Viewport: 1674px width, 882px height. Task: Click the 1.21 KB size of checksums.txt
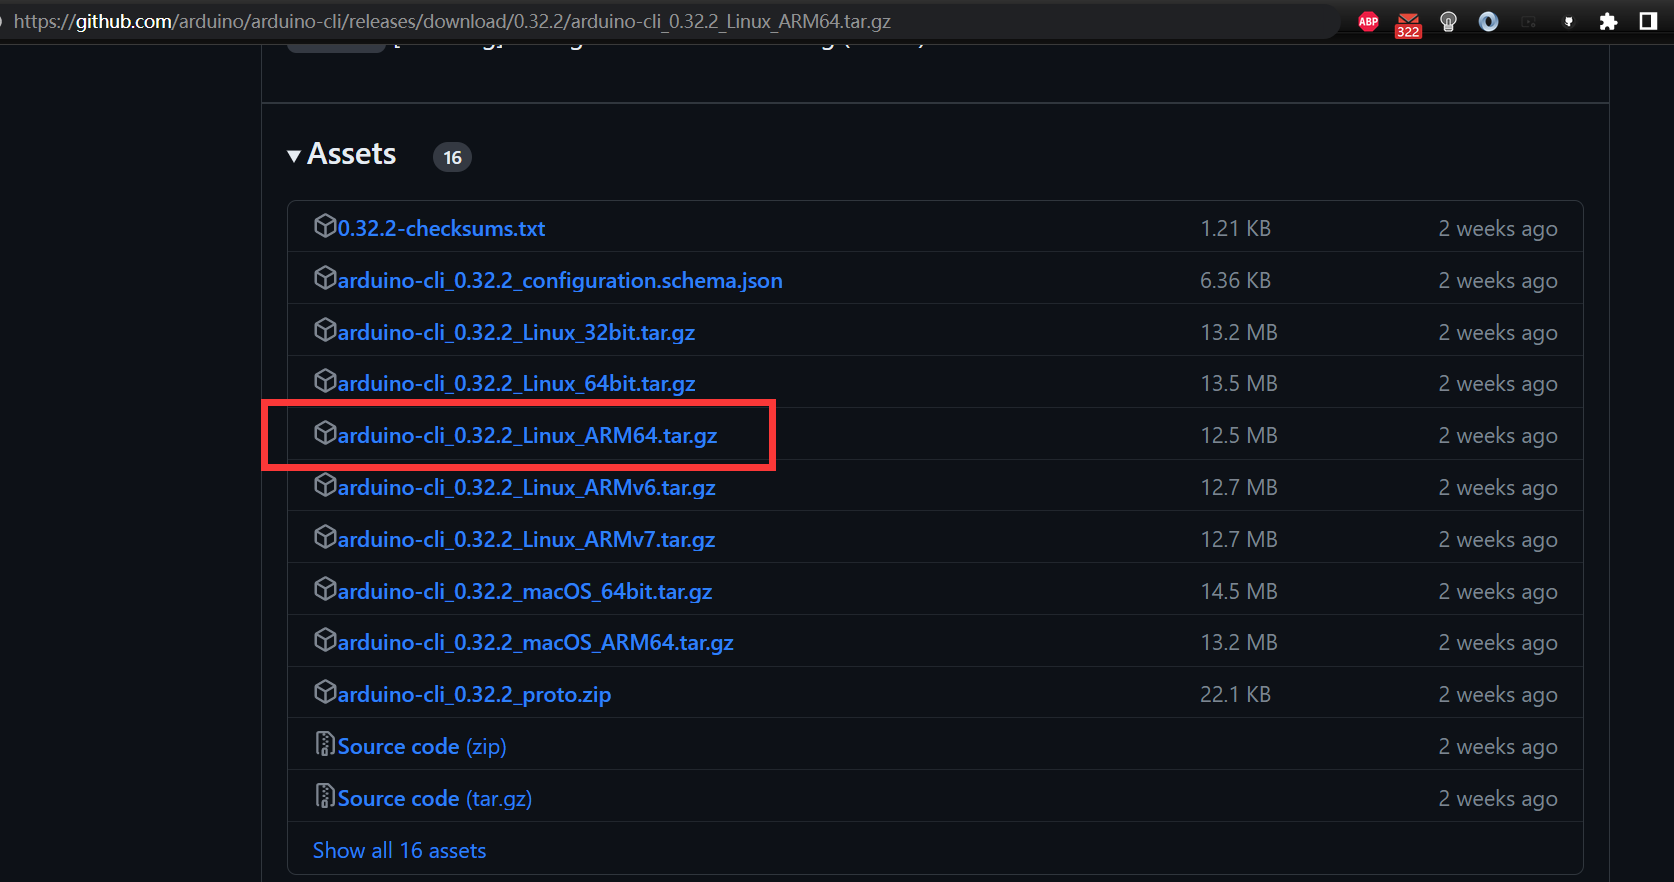(1235, 229)
